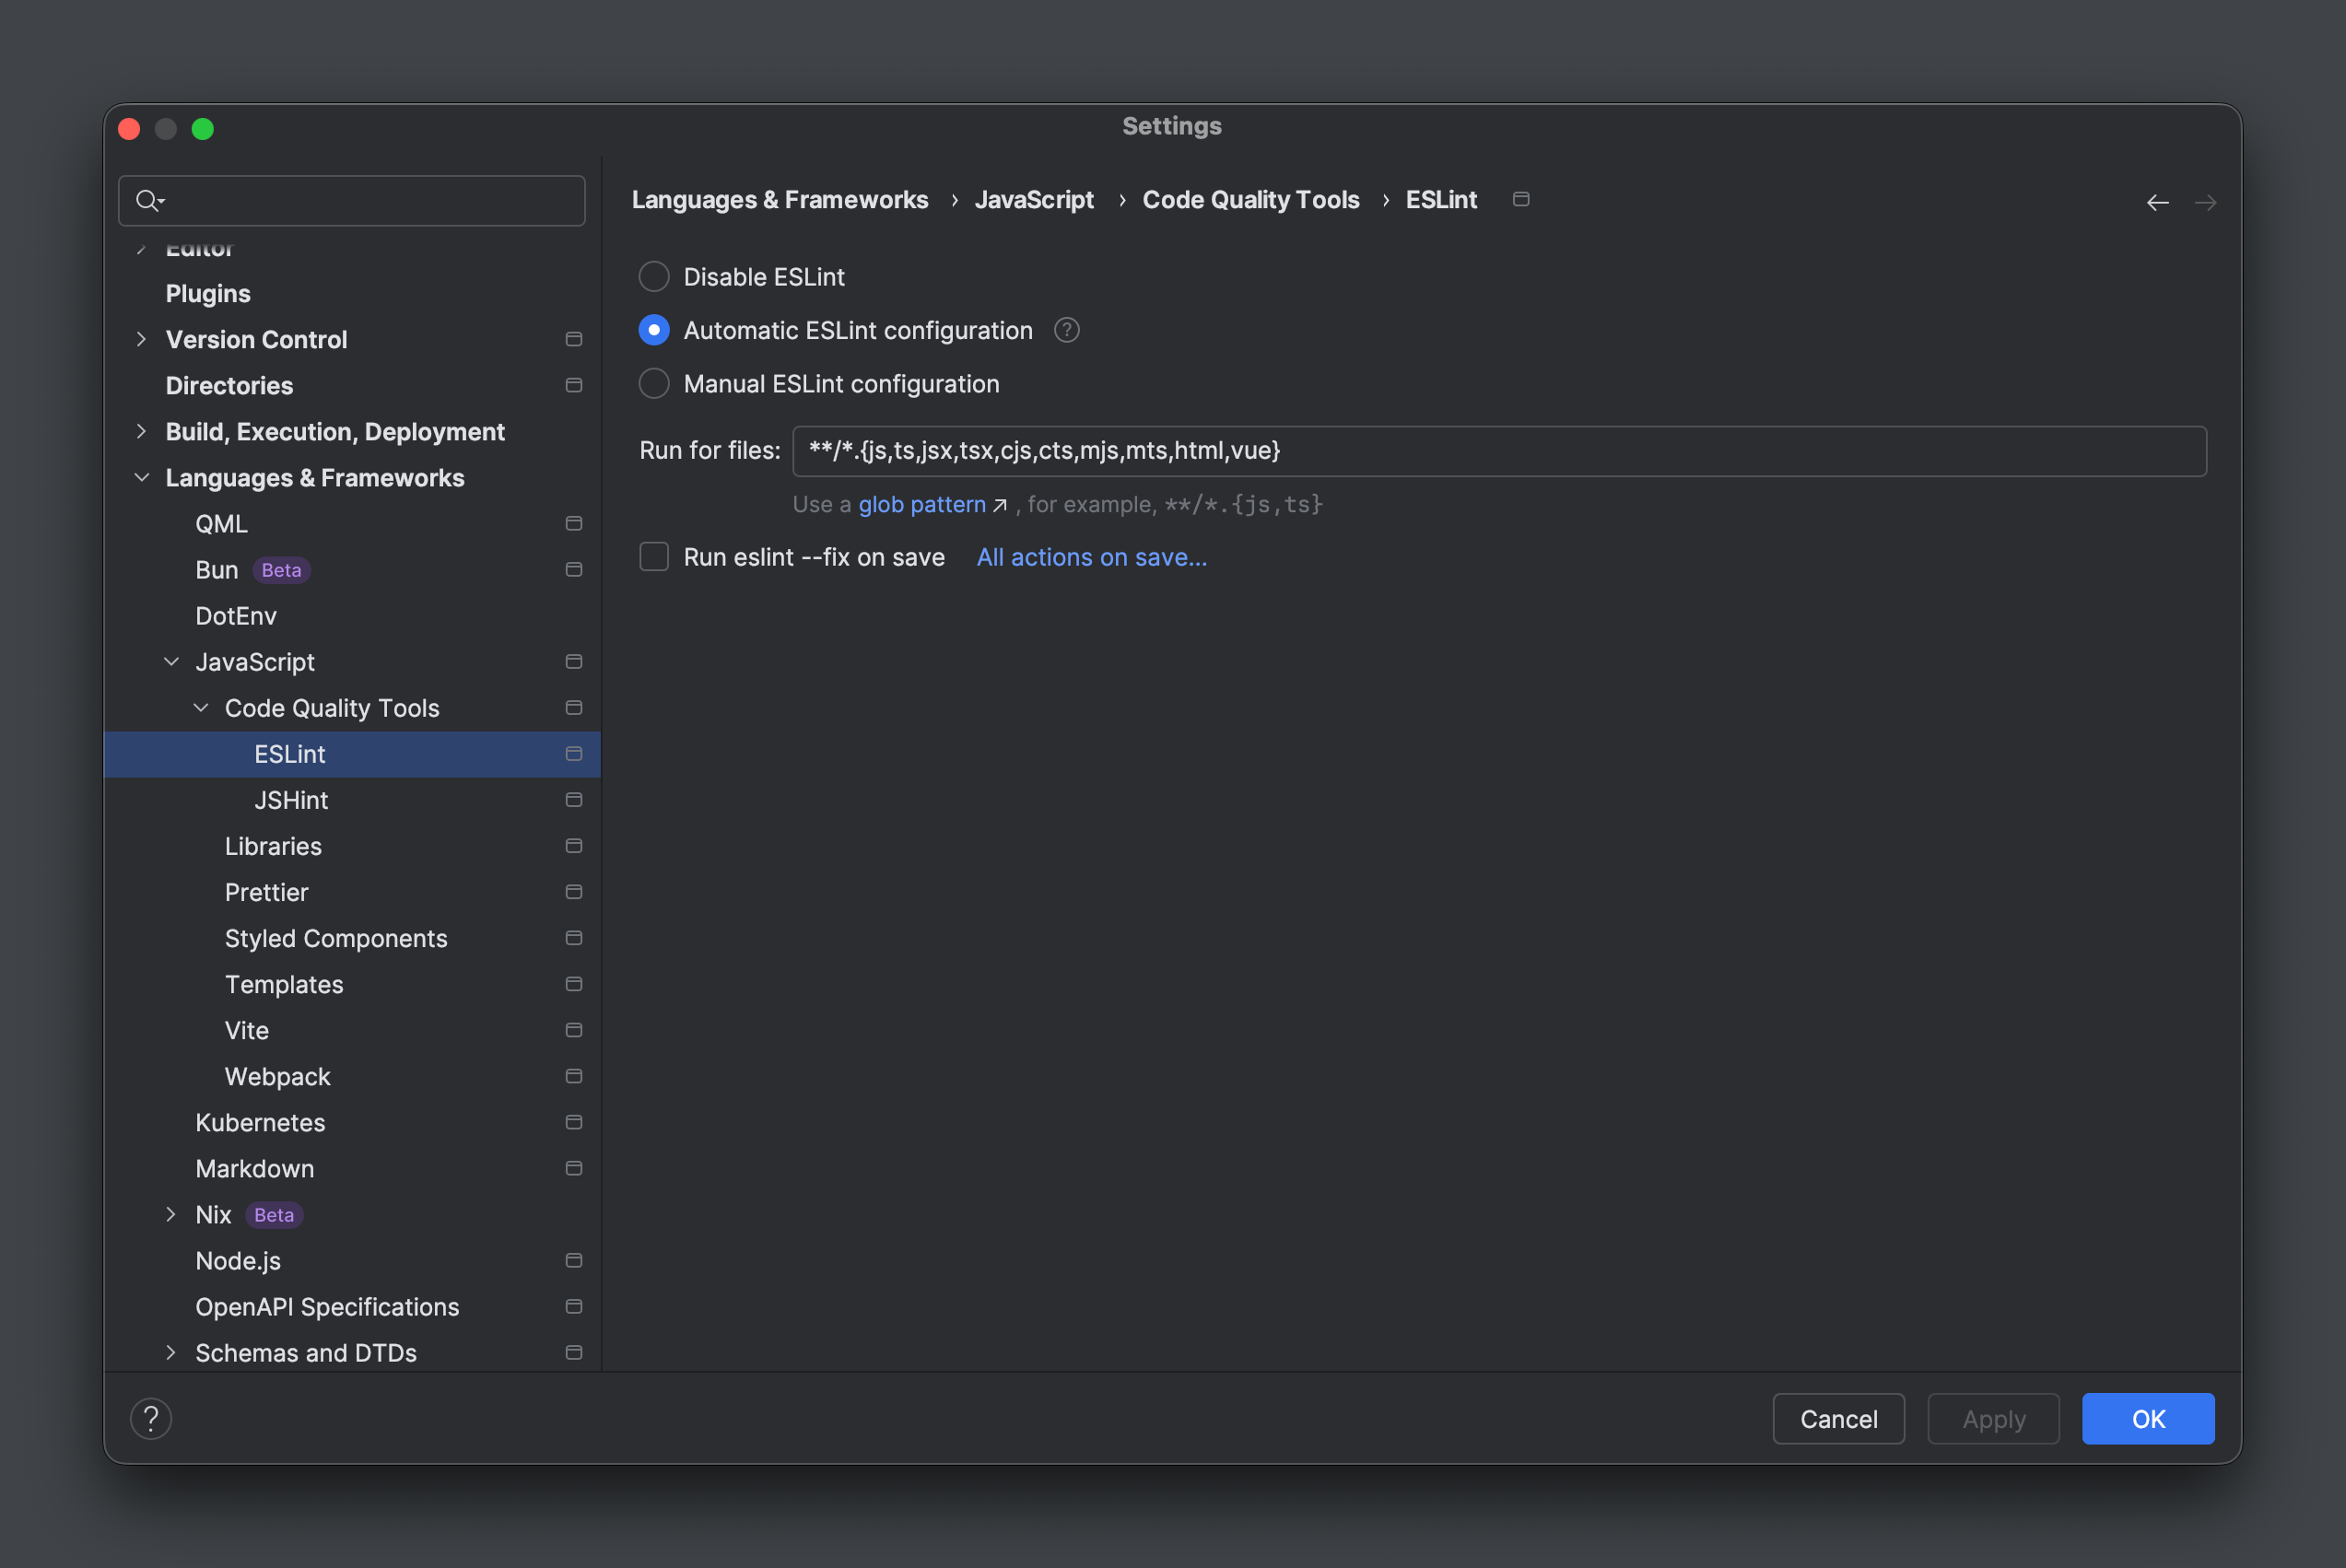Open help for Automatic ESLint configuration
Viewport: 2346px width, 1568px height.
click(1066, 330)
